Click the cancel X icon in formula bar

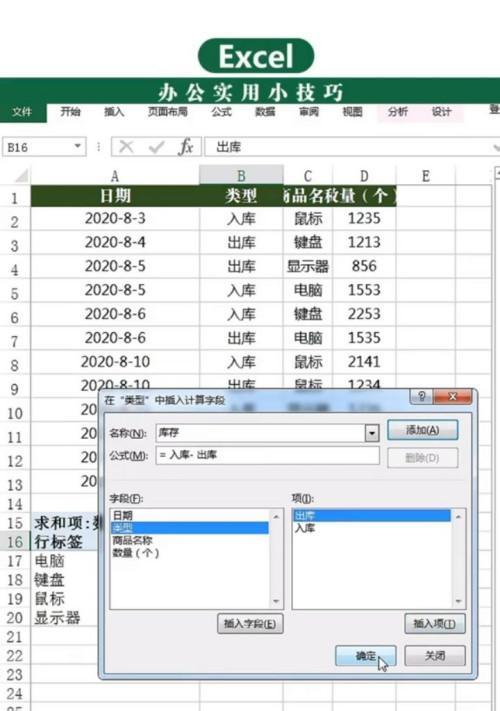coord(126,147)
